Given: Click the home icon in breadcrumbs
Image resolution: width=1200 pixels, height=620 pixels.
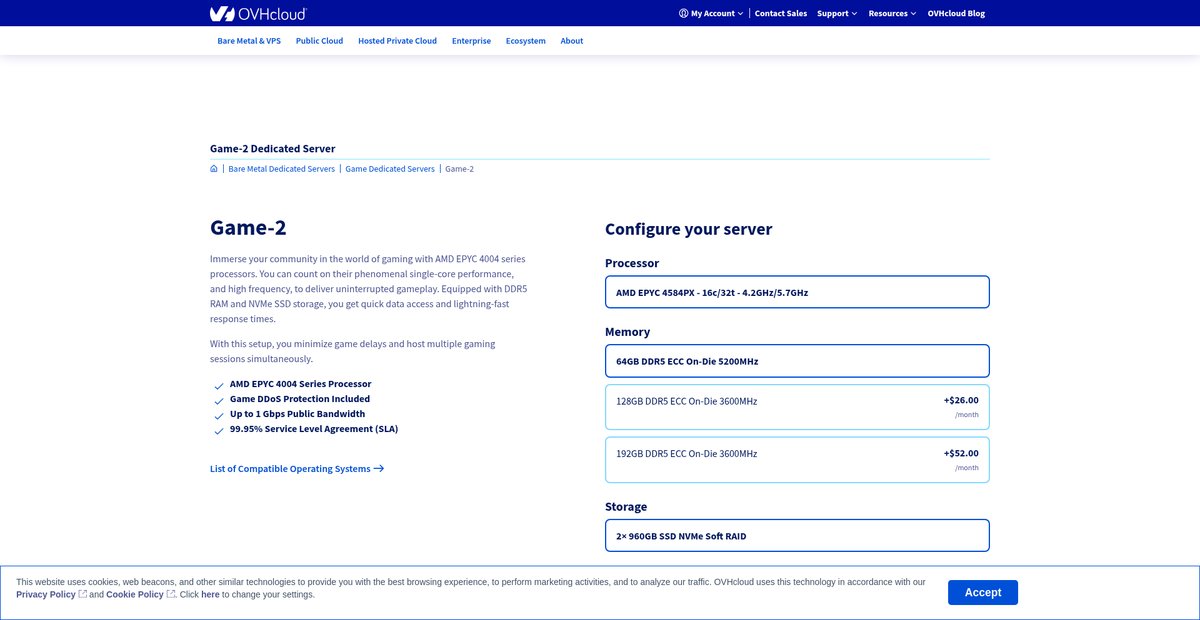Looking at the screenshot, I should click(214, 169).
